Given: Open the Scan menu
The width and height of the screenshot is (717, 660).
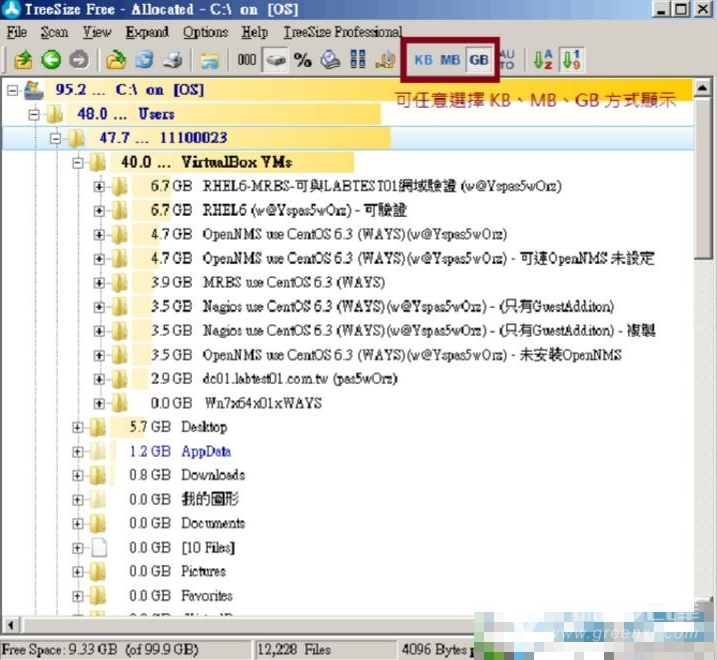Looking at the screenshot, I should point(54,32).
